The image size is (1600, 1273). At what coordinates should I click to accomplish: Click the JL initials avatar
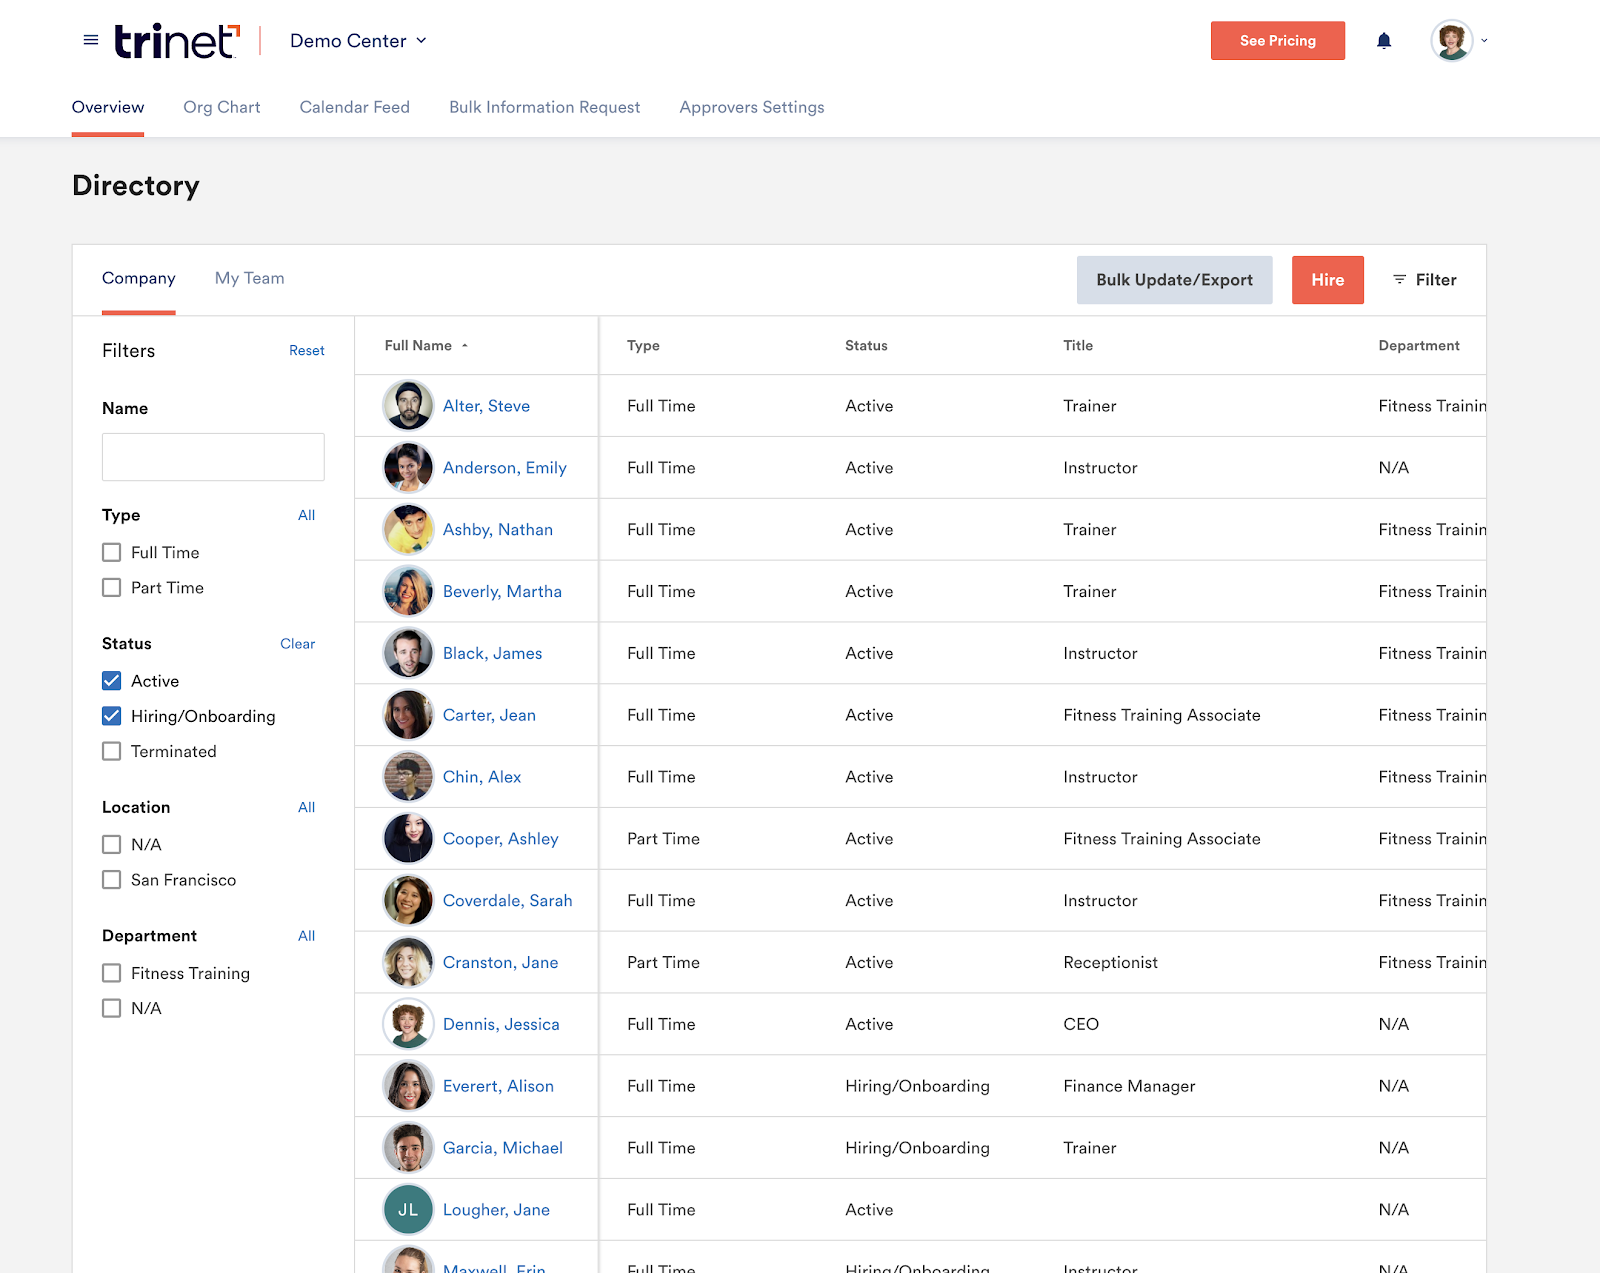point(408,1210)
